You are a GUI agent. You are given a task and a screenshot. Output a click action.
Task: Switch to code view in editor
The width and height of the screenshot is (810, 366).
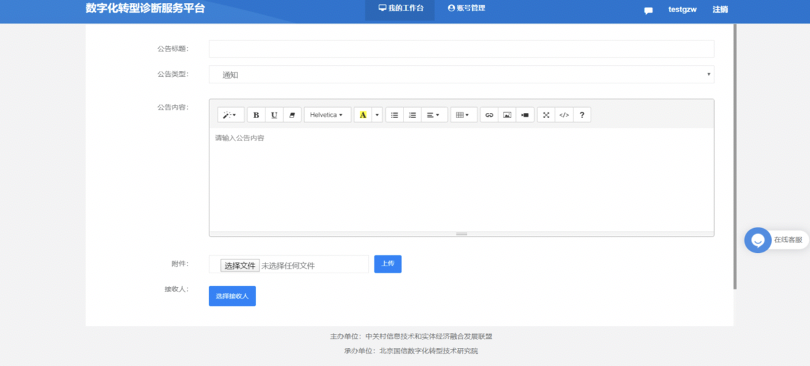(564, 115)
